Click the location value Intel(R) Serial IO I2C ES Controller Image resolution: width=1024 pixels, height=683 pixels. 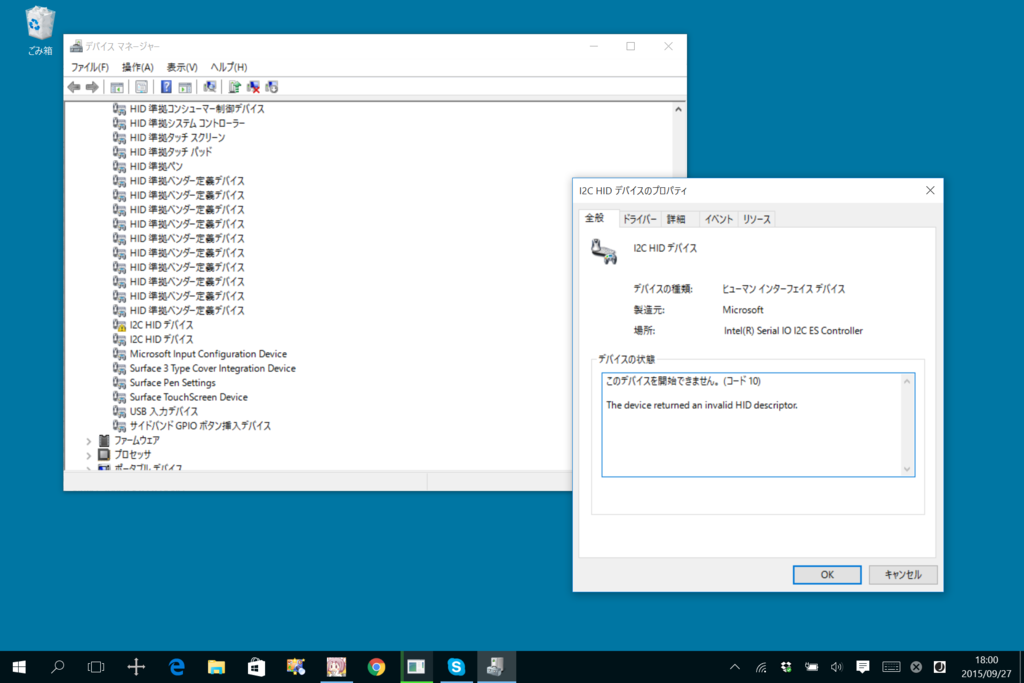(x=793, y=331)
